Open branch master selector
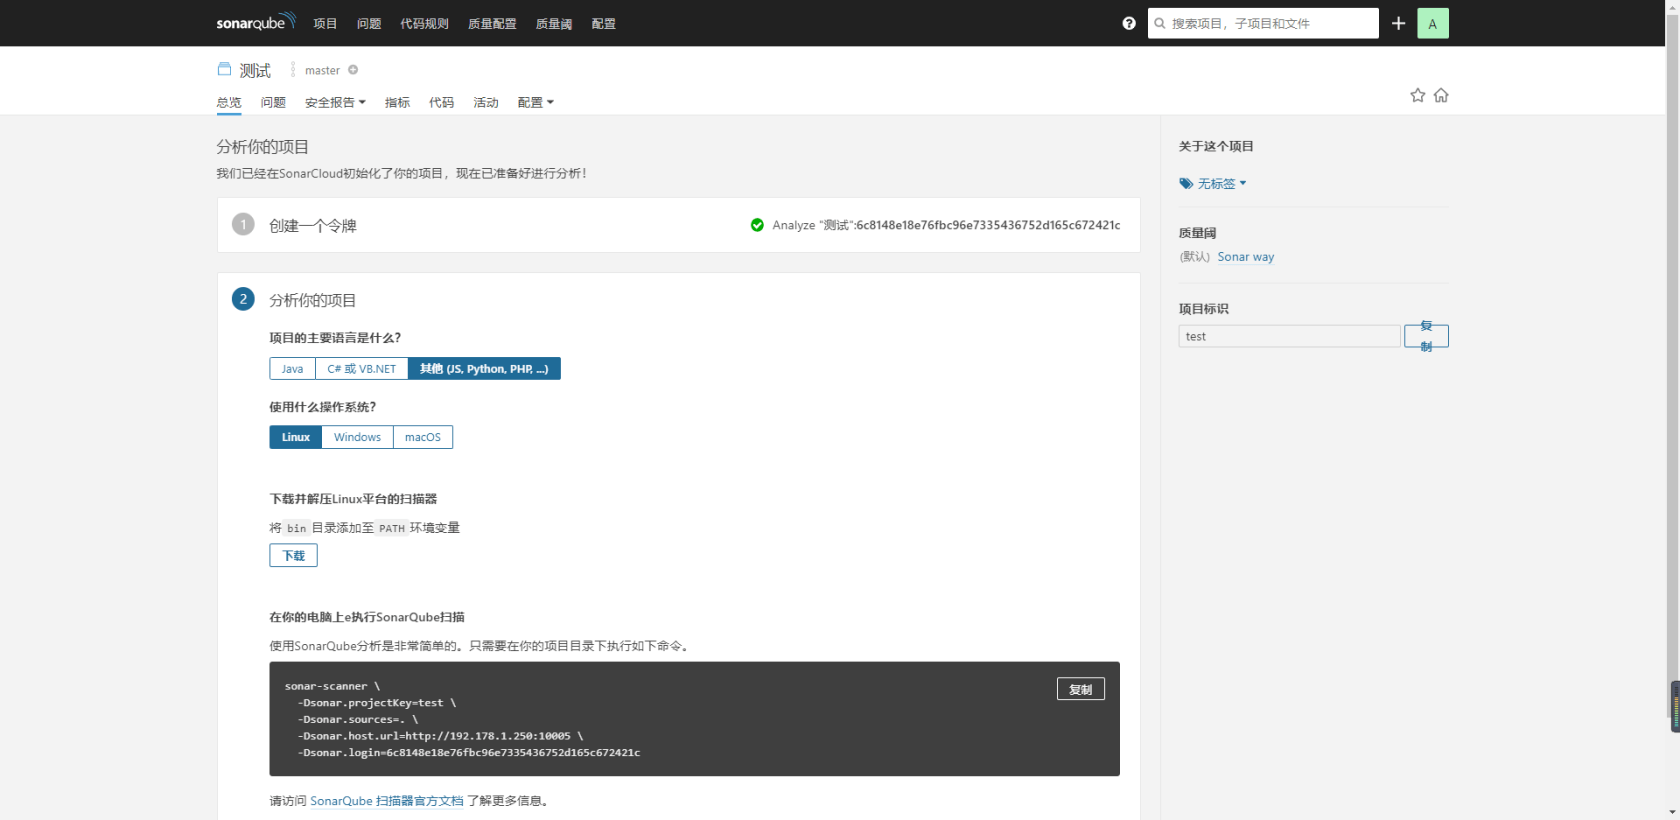 point(322,70)
